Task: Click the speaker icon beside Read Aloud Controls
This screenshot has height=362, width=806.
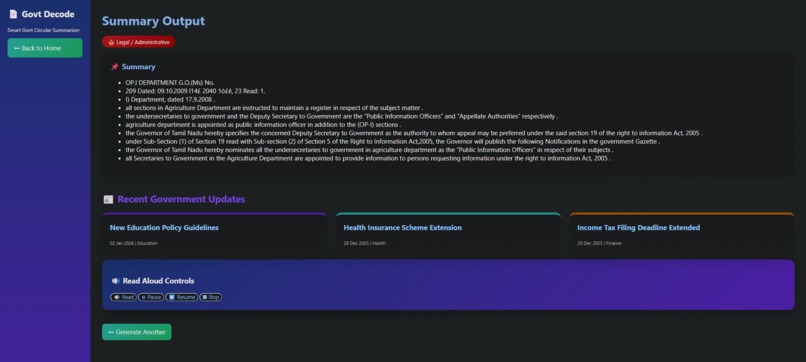Action: pyautogui.click(x=116, y=281)
